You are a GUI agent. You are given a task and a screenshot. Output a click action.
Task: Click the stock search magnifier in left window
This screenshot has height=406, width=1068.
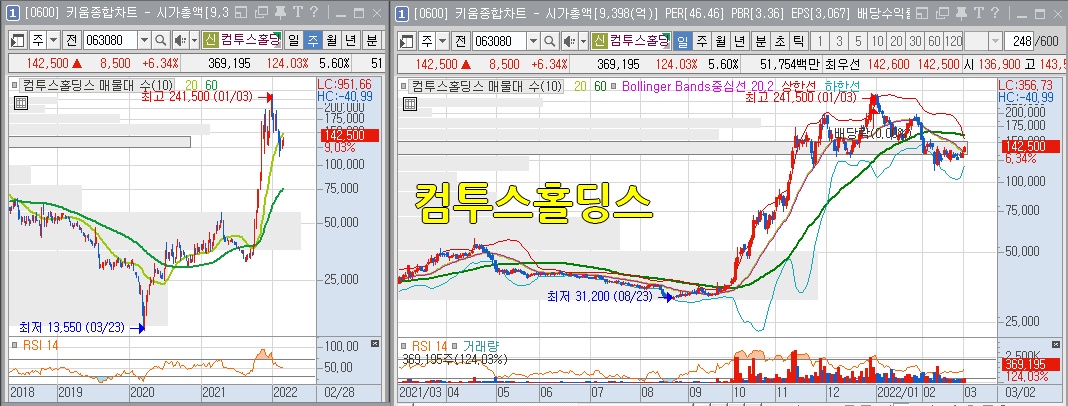point(161,41)
